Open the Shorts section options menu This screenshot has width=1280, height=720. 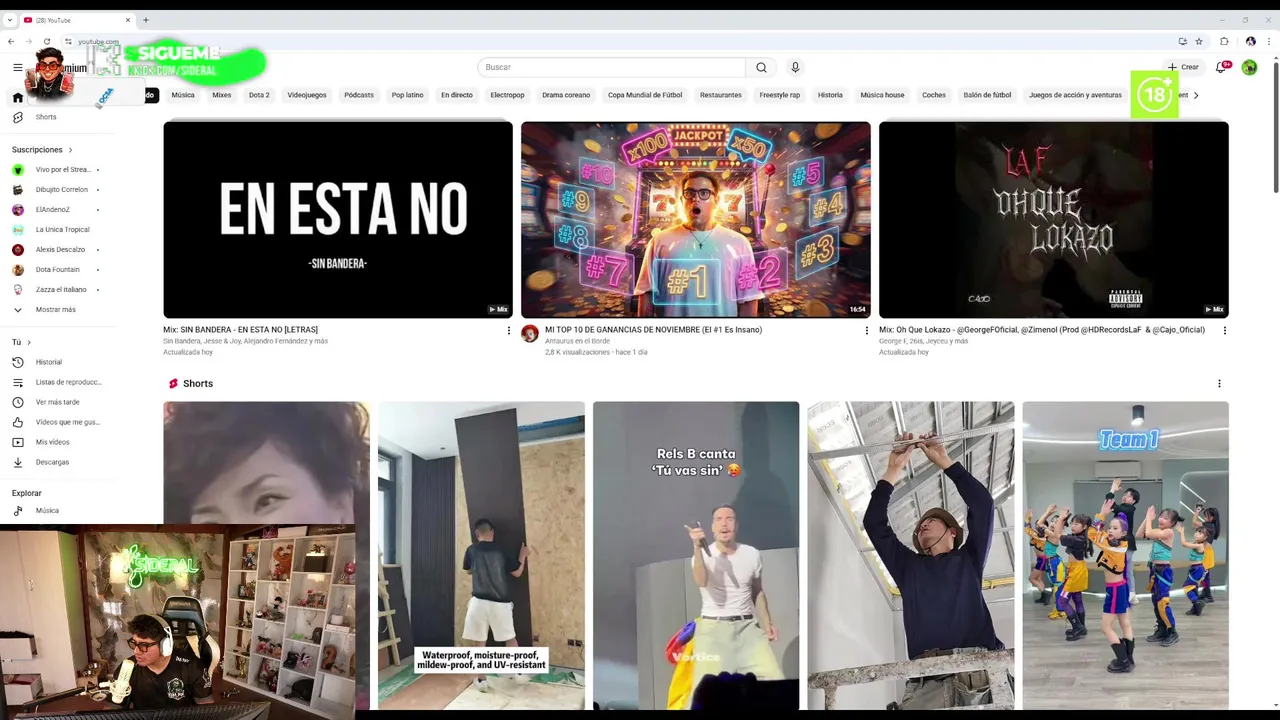click(1219, 383)
